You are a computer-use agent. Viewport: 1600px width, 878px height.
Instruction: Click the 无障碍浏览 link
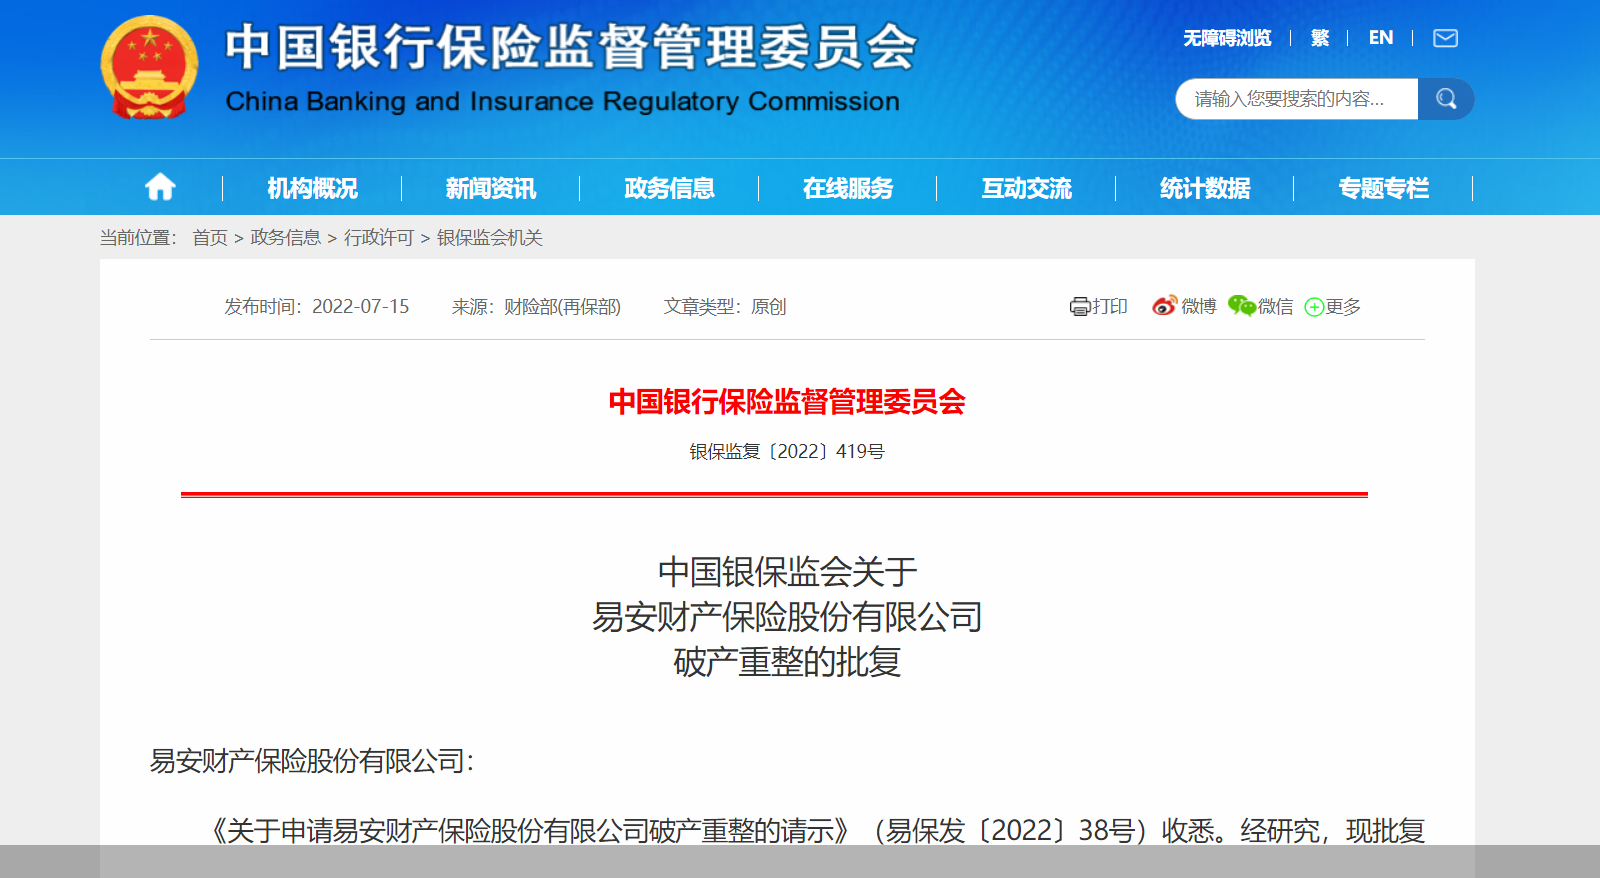1227,38
